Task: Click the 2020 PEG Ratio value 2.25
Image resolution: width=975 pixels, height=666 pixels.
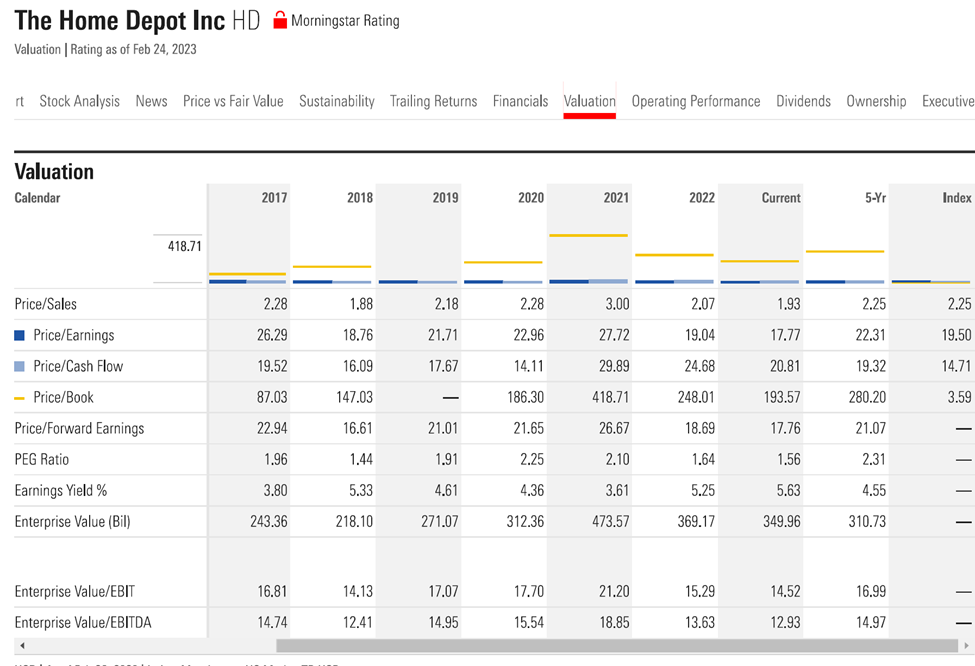Action: point(532,460)
